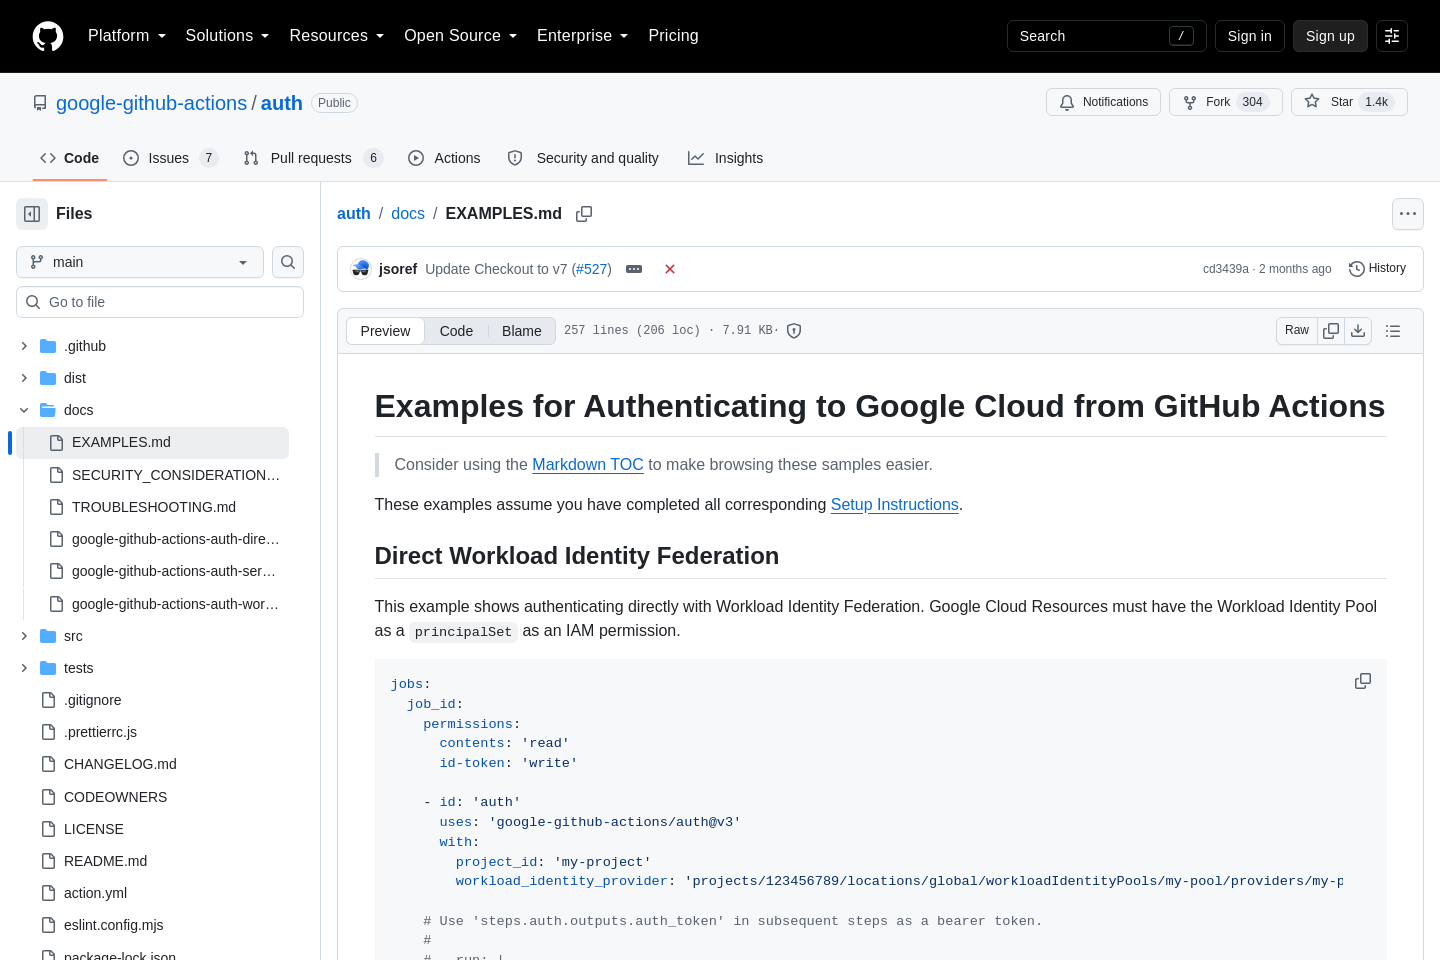Open the auth repository name link
The image size is (1440, 960).
282,103
